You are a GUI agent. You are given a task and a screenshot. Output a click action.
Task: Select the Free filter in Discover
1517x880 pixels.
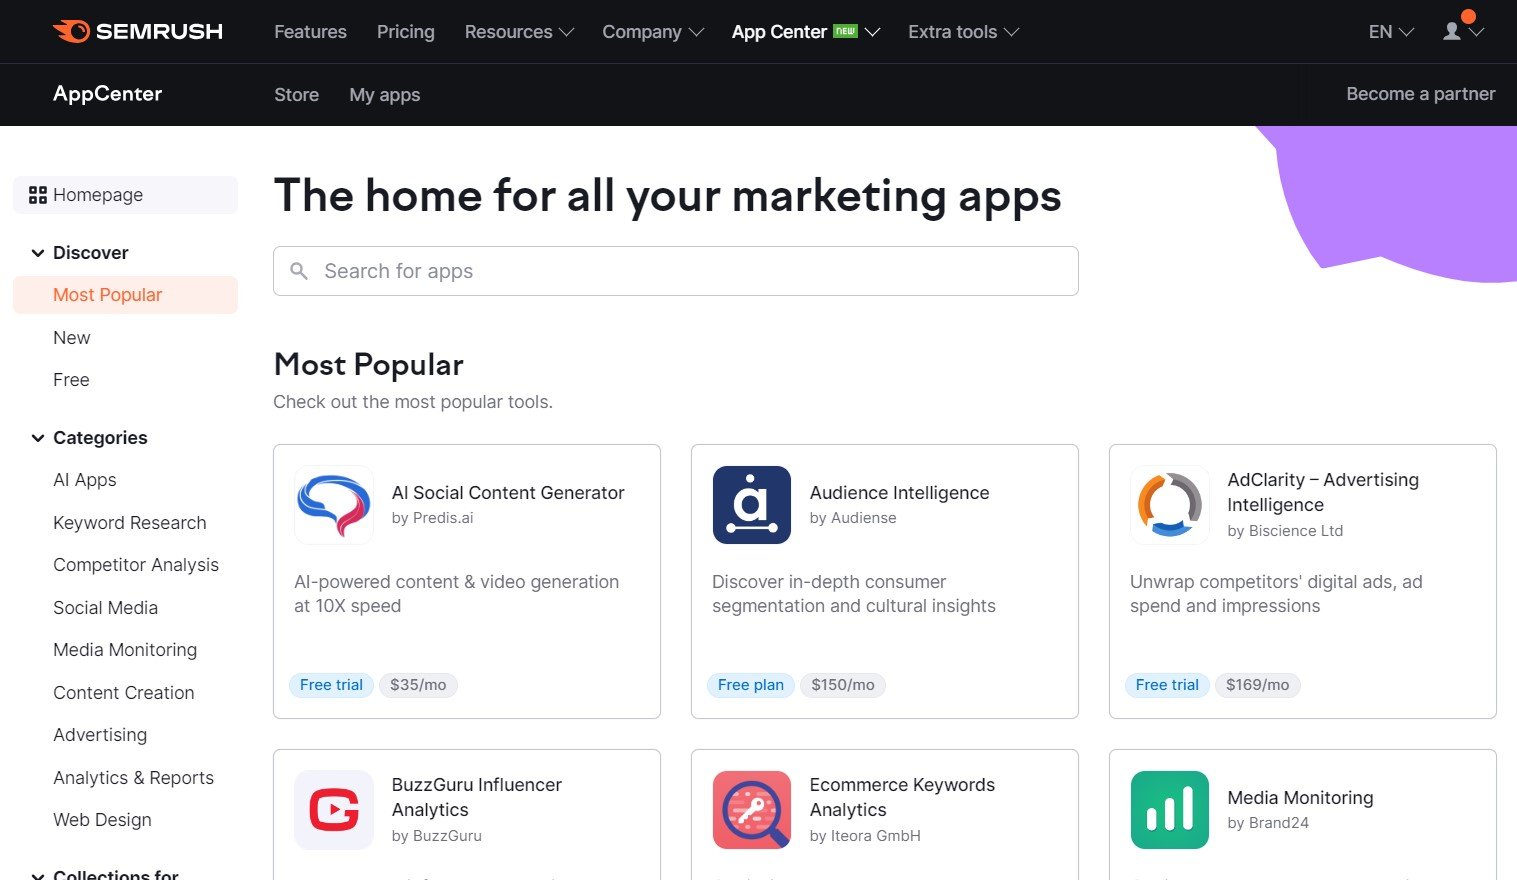click(x=71, y=380)
